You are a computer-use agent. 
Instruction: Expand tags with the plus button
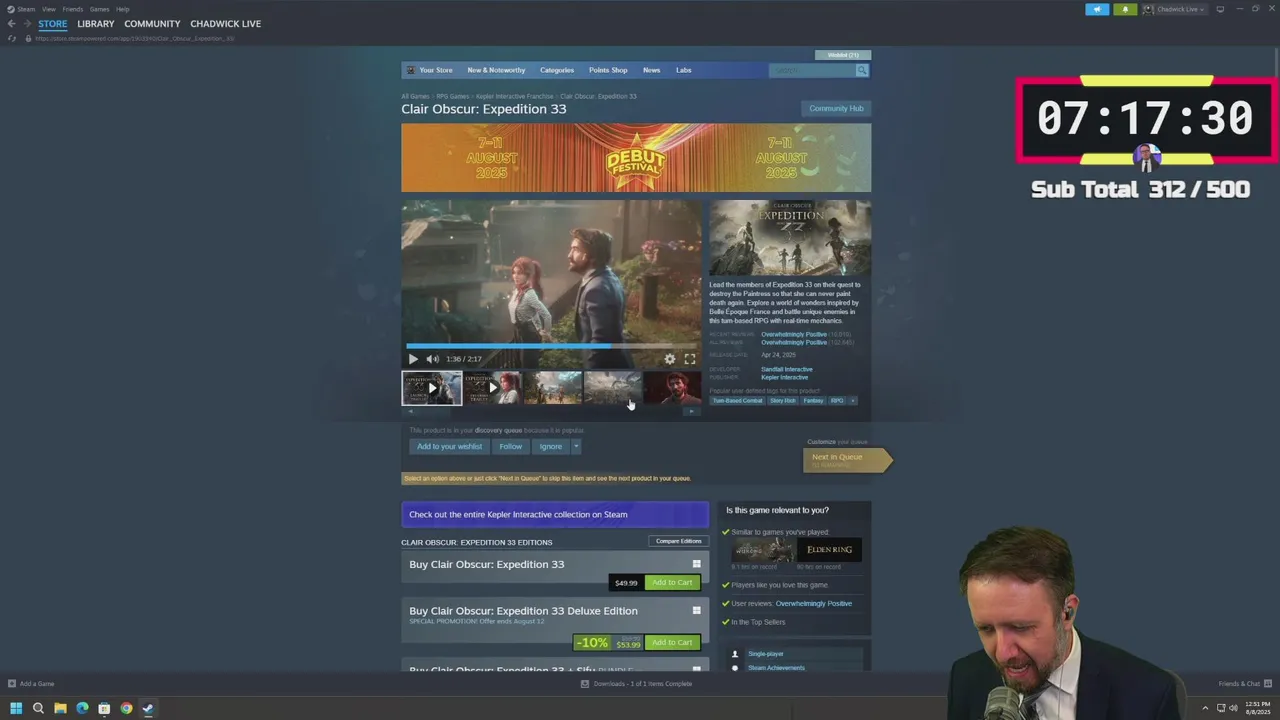852,401
